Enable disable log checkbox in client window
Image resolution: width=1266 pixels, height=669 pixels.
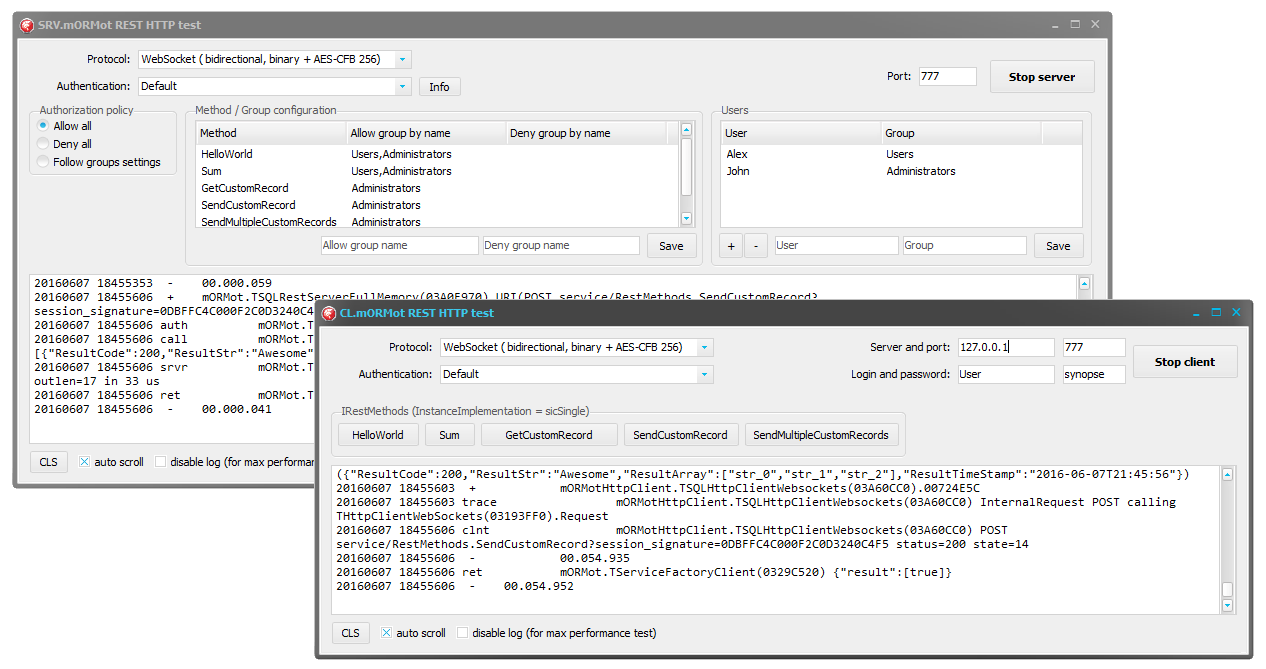[x=463, y=633]
